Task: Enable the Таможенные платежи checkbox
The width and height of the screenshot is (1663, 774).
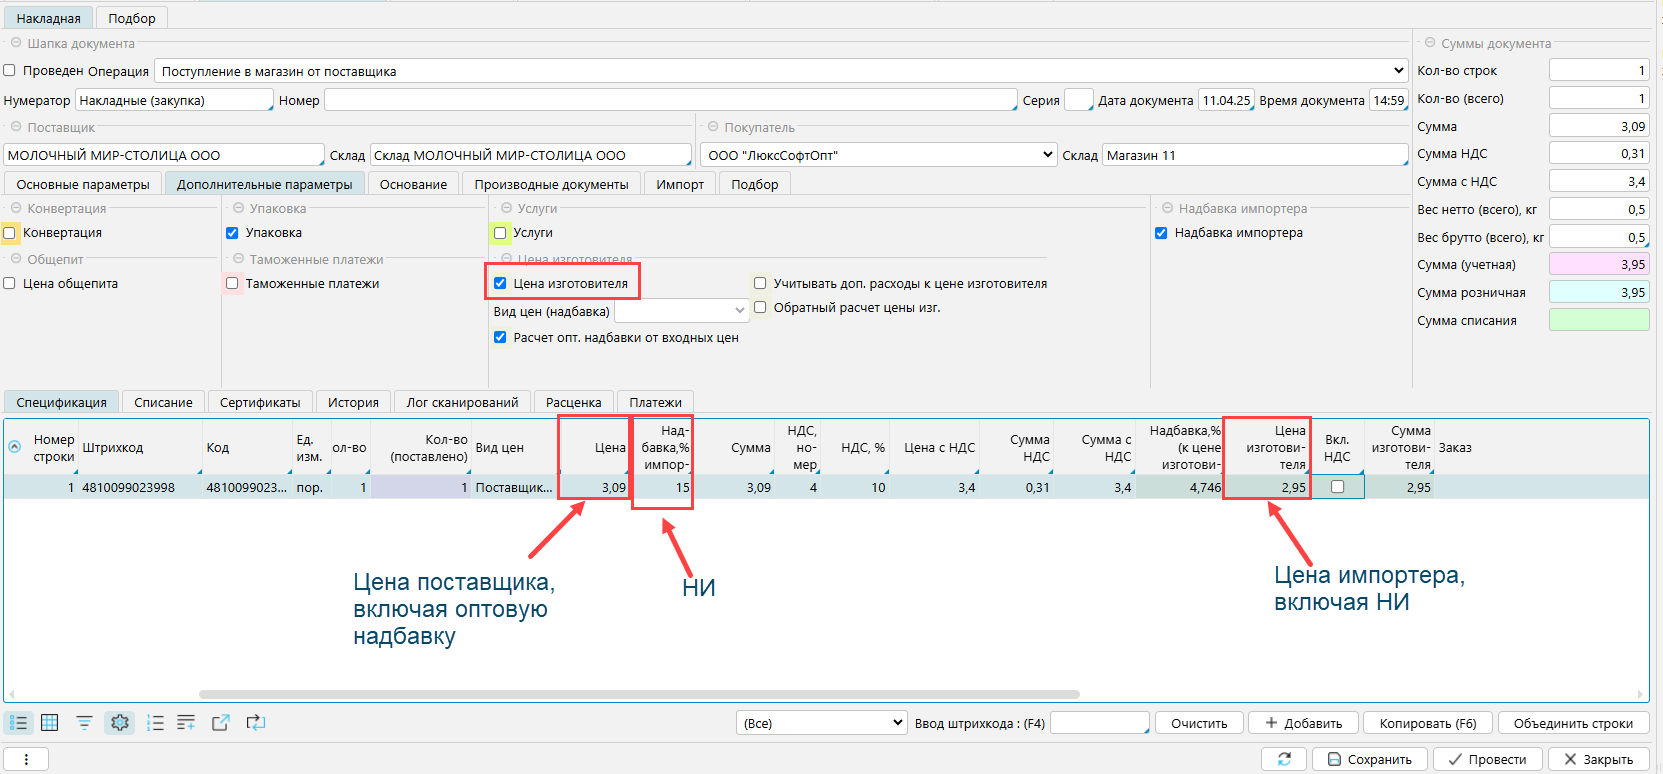Action: (x=232, y=284)
